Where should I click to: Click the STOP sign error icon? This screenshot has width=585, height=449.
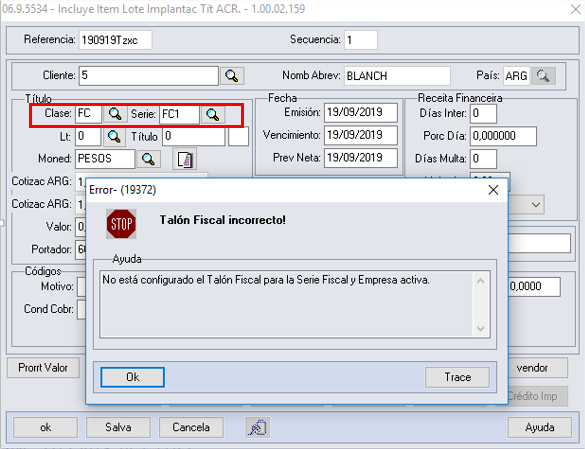click(x=121, y=224)
